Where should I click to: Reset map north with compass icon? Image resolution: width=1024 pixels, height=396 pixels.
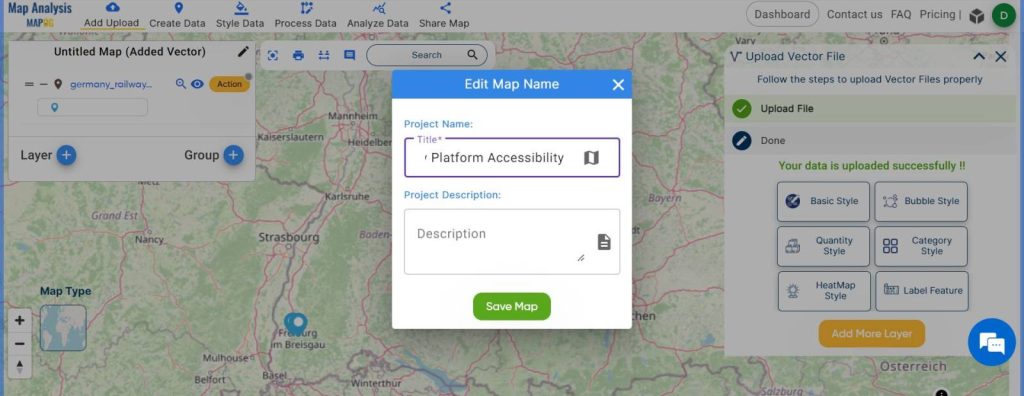(20, 366)
